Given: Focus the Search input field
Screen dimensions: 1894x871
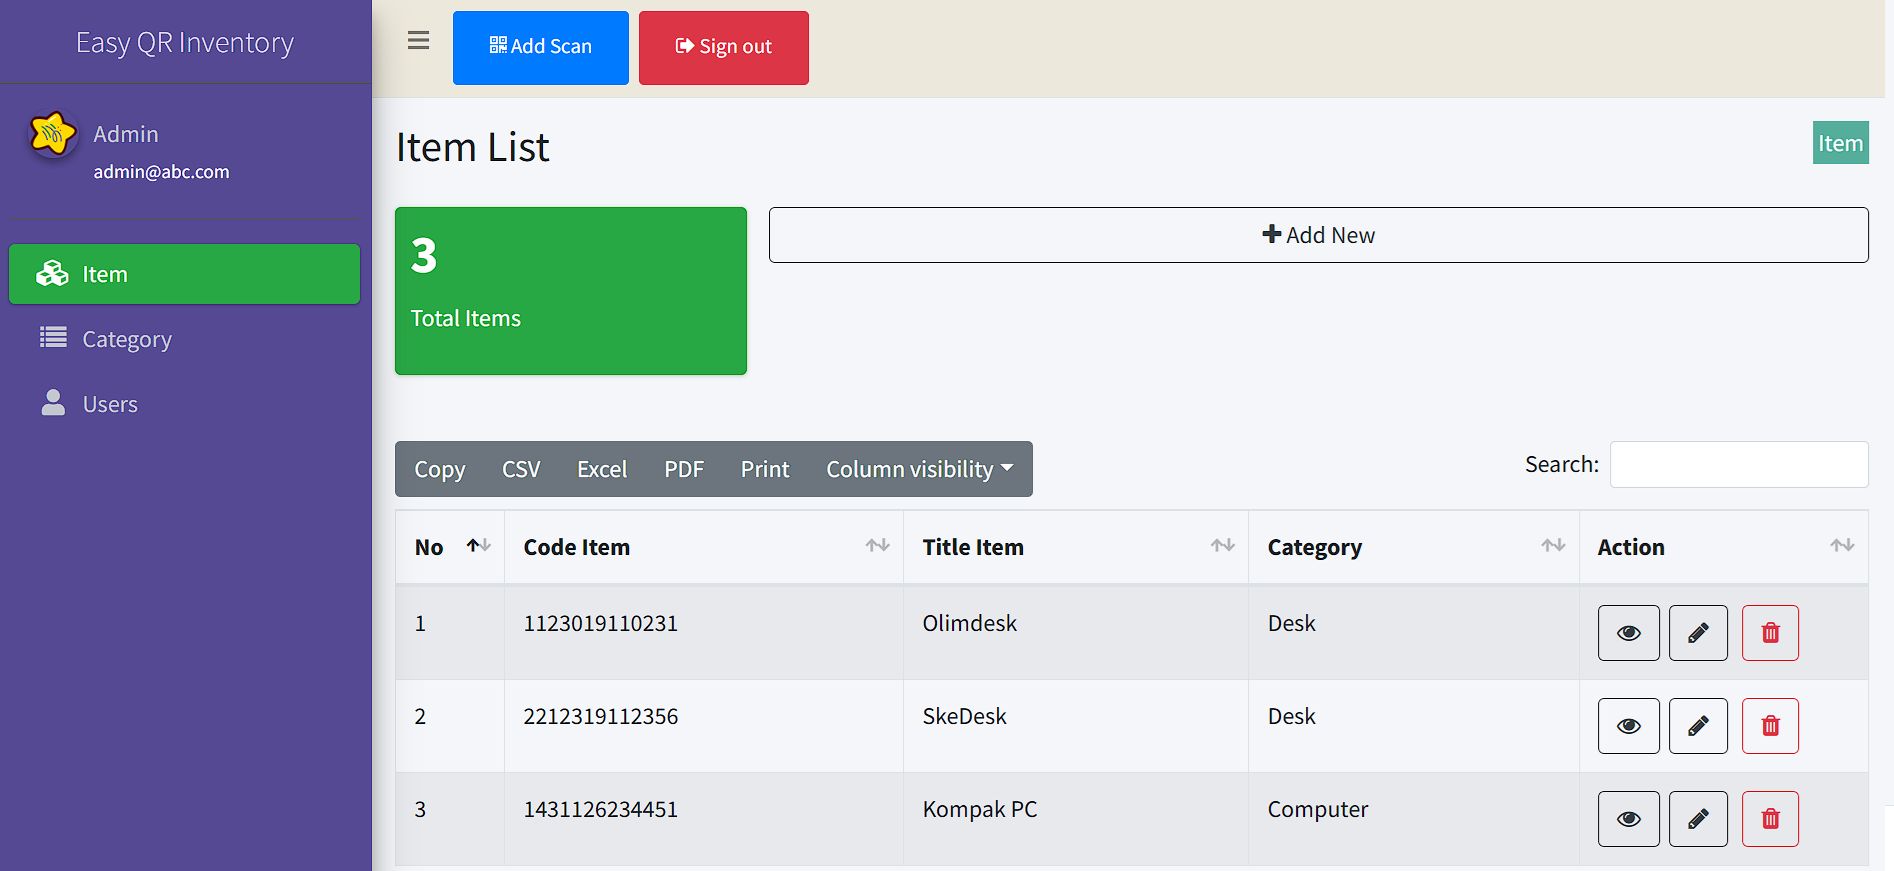Looking at the screenshot, I should pyautogui.click(x=1738, y=465).
